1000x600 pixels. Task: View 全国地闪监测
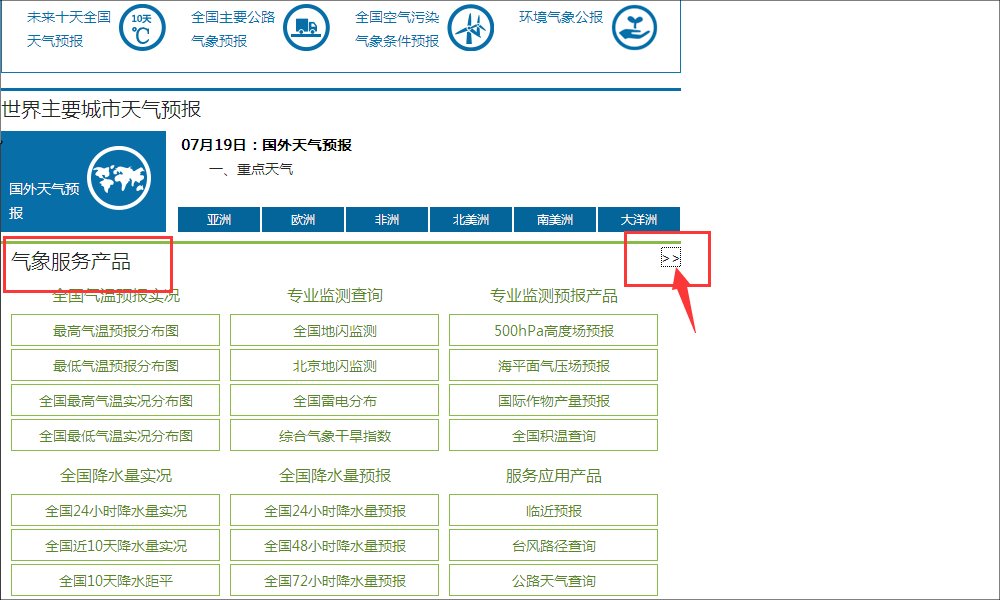pos(333,330)
